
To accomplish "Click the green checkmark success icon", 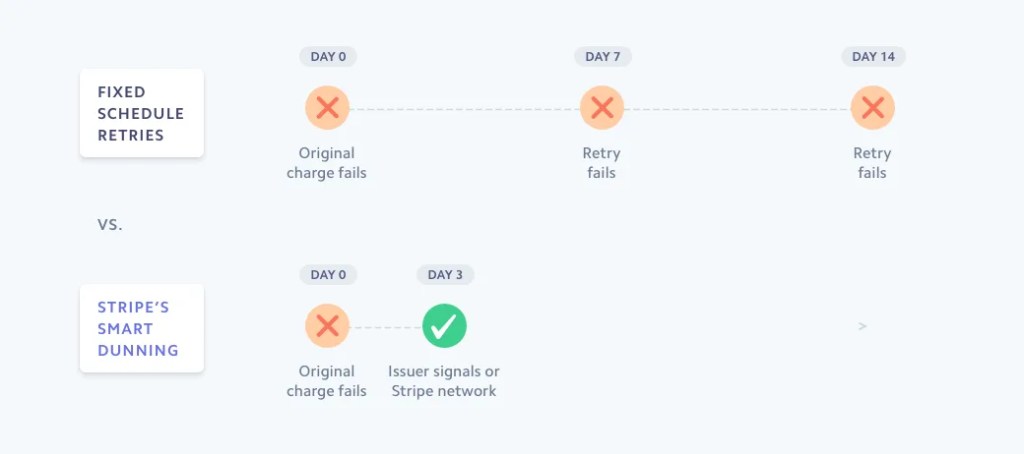I will coord(445,325).
